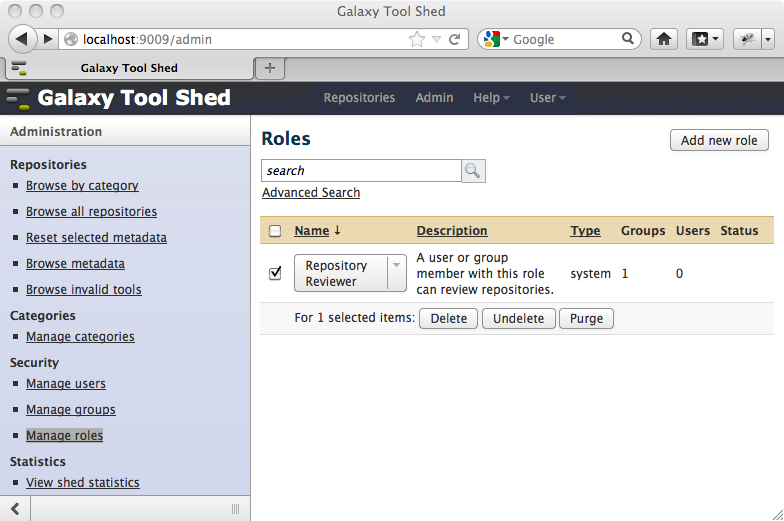
Task: Open Manage roles link
Action: point(64,436)
